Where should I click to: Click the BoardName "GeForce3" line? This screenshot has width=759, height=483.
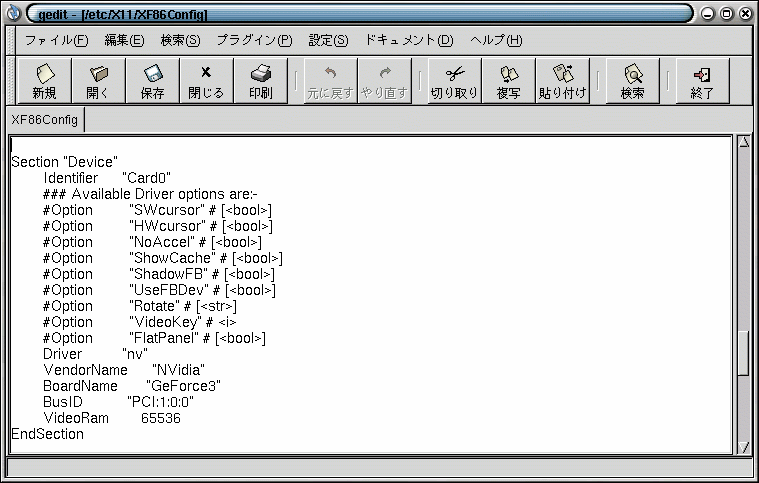point(132,386)
